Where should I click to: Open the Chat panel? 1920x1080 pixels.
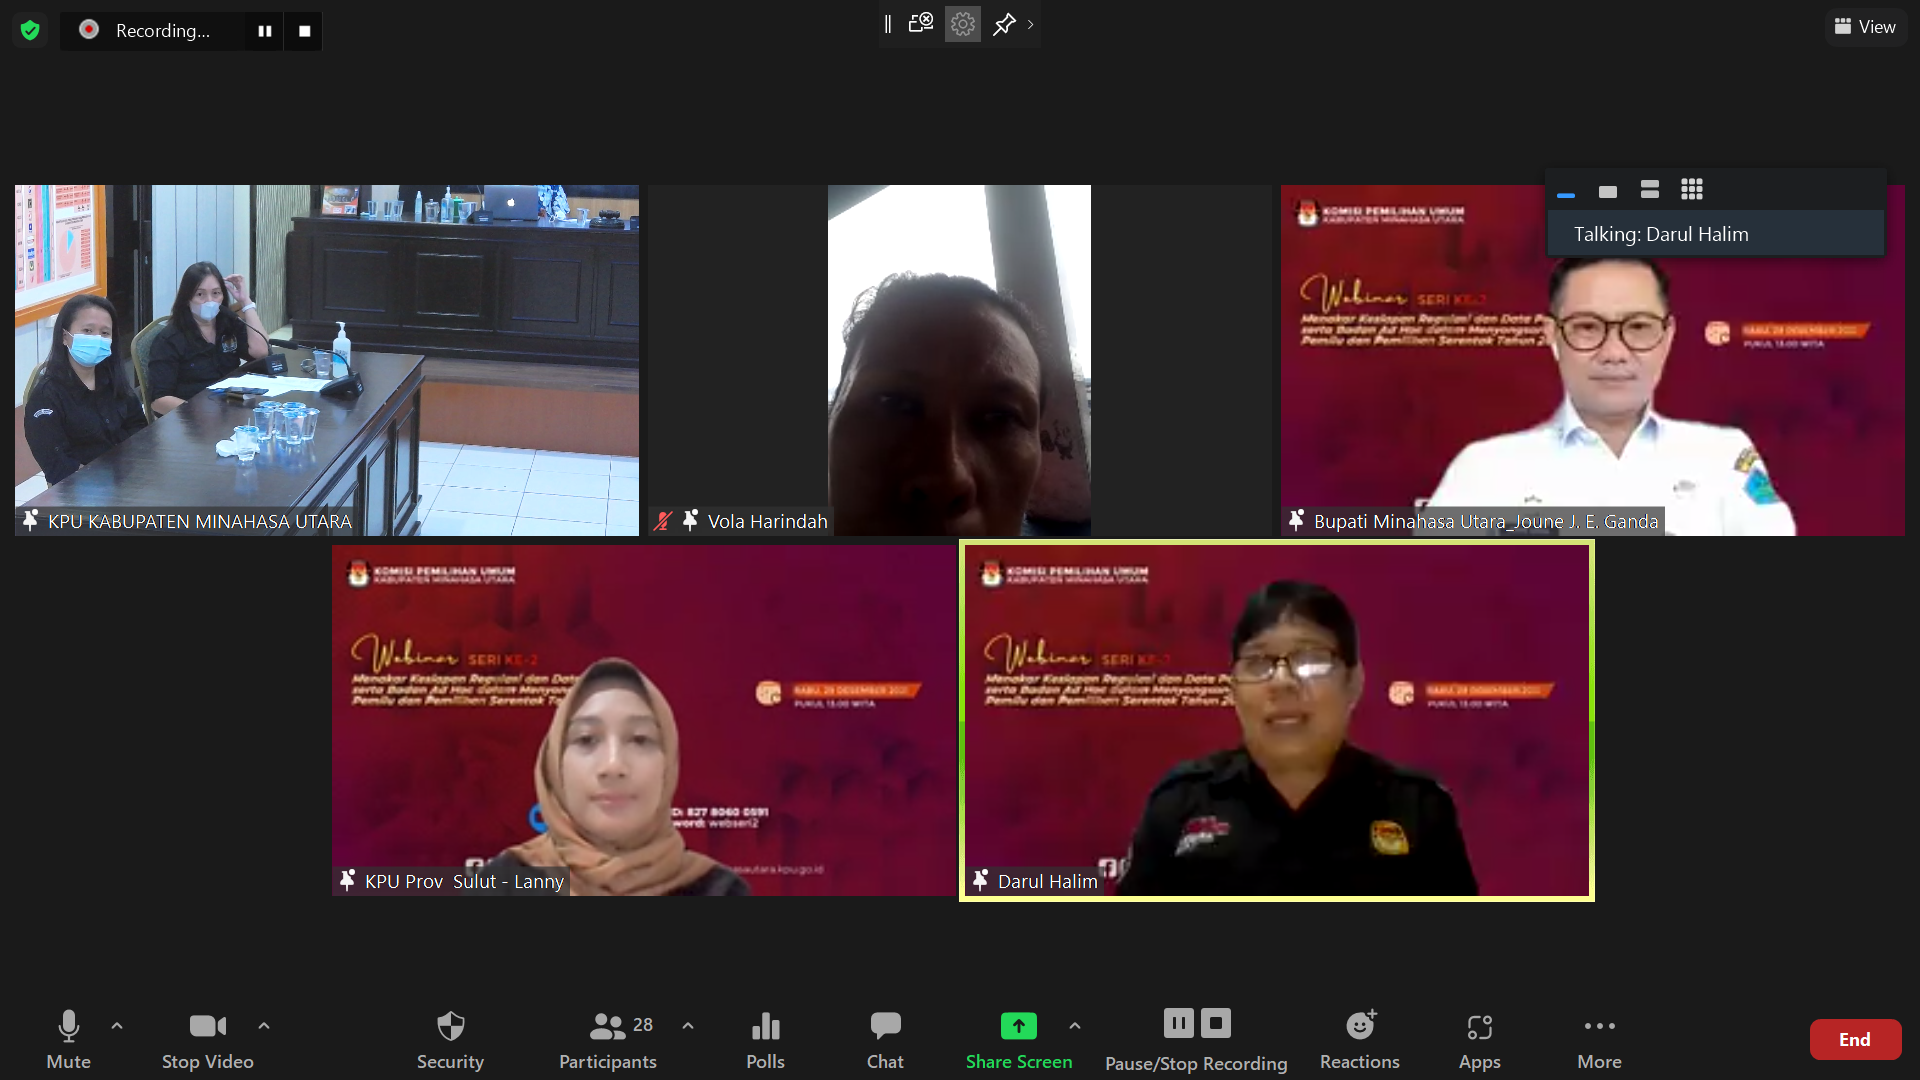pyautogui.click(x=885, y=1040)
